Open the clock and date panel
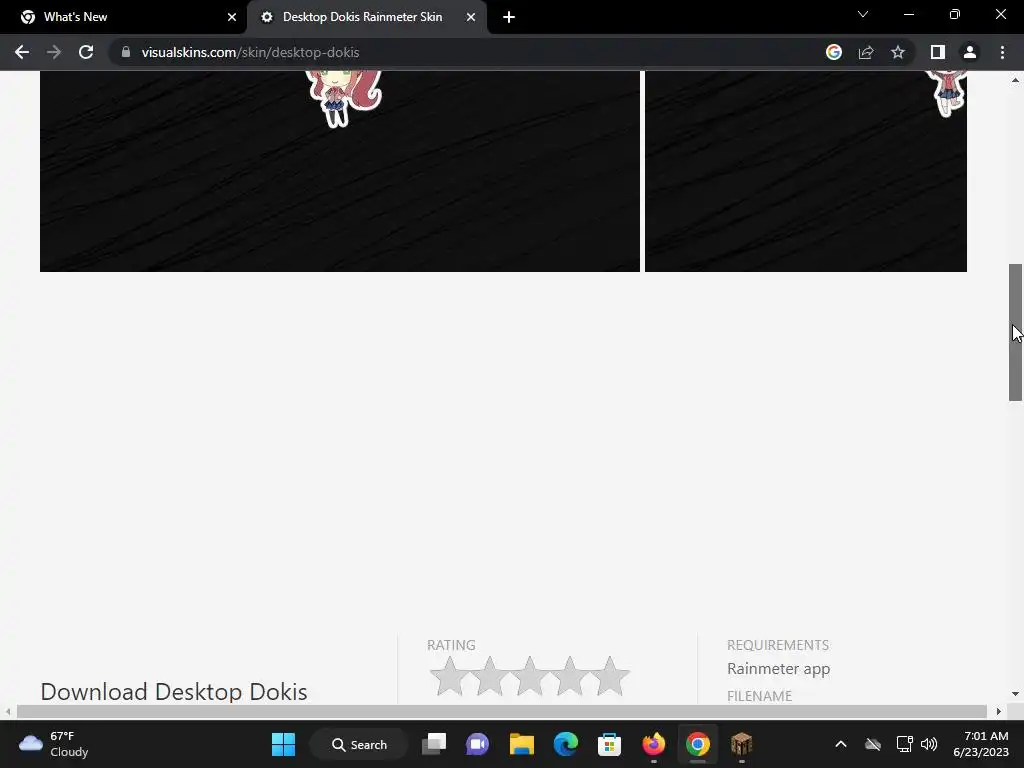 point(981,744)
